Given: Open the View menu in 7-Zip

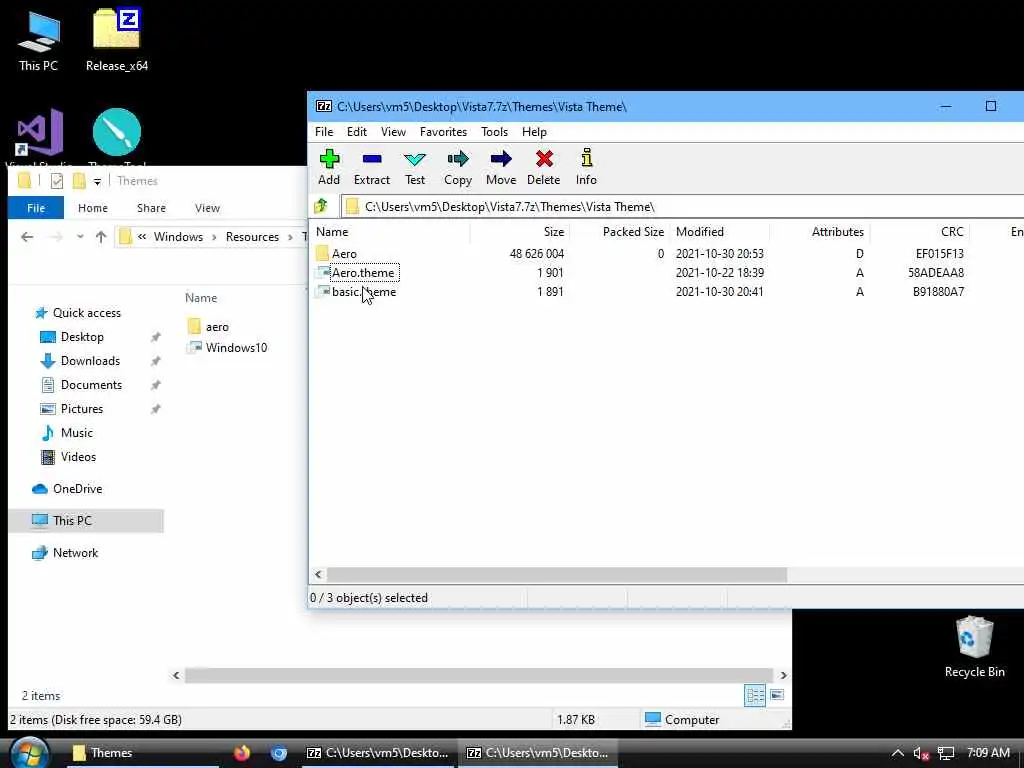Looking at the screenshot, I should pos(393,132).
